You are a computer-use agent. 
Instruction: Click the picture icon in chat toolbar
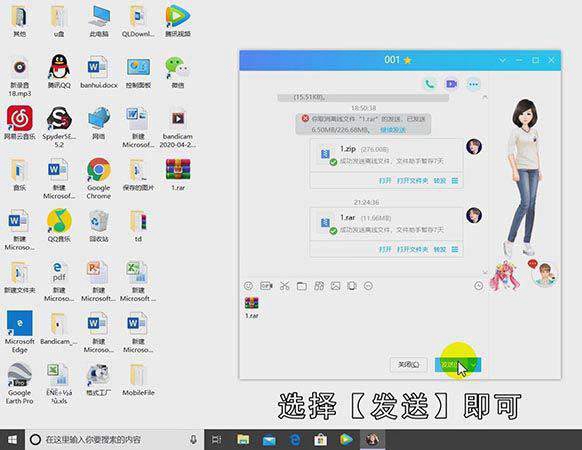point(336,286)
